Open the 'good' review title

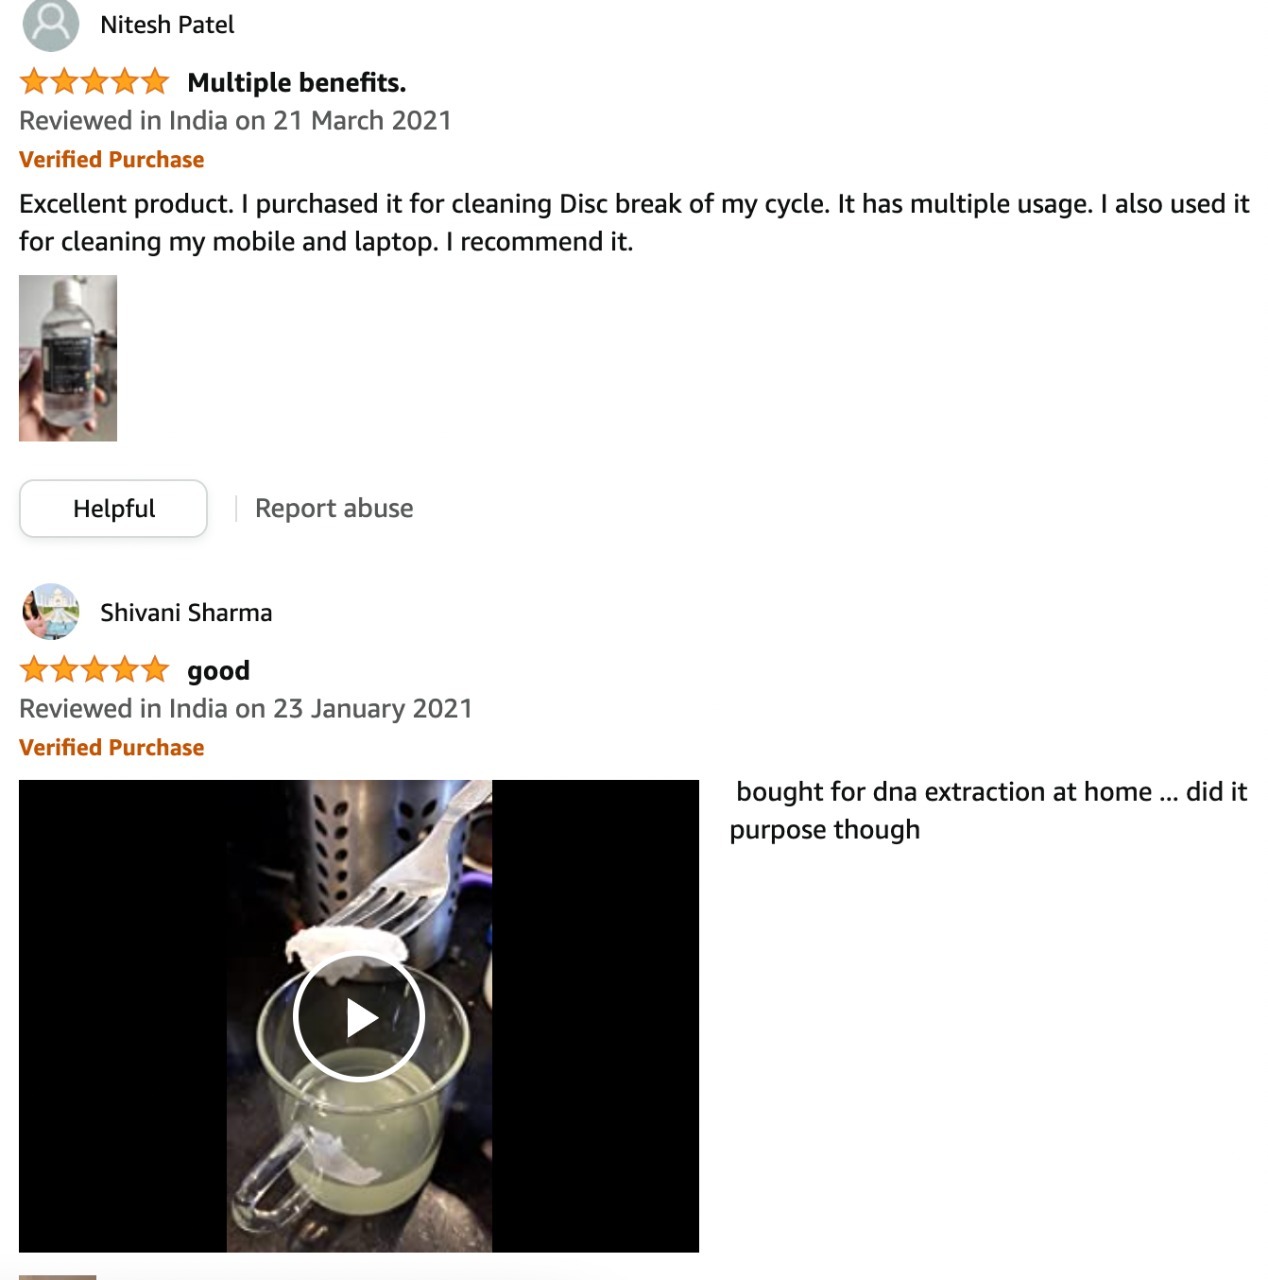[x=218, y=670]
